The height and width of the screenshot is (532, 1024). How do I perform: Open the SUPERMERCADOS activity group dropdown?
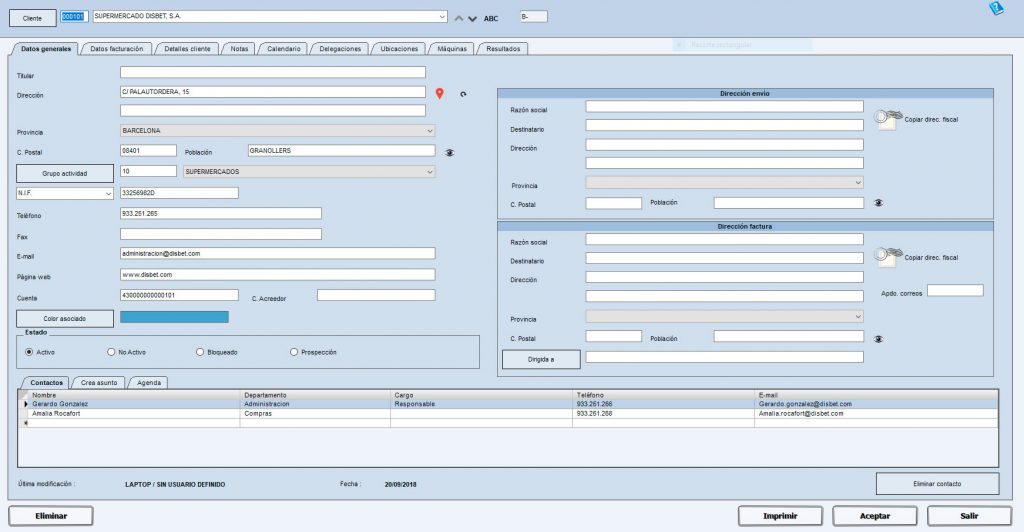430,172
